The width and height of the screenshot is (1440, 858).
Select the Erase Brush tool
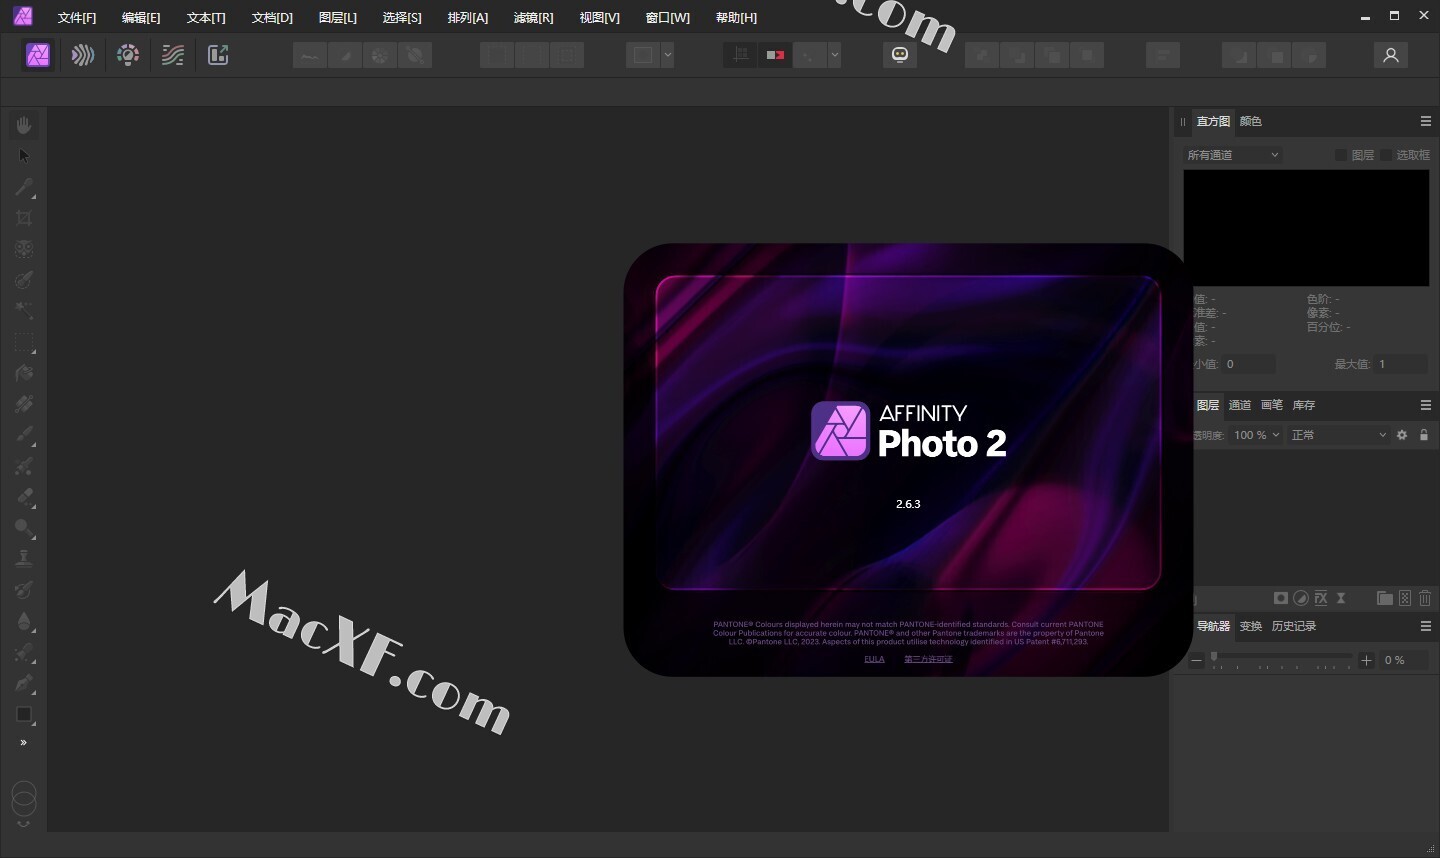pos(24,497)
